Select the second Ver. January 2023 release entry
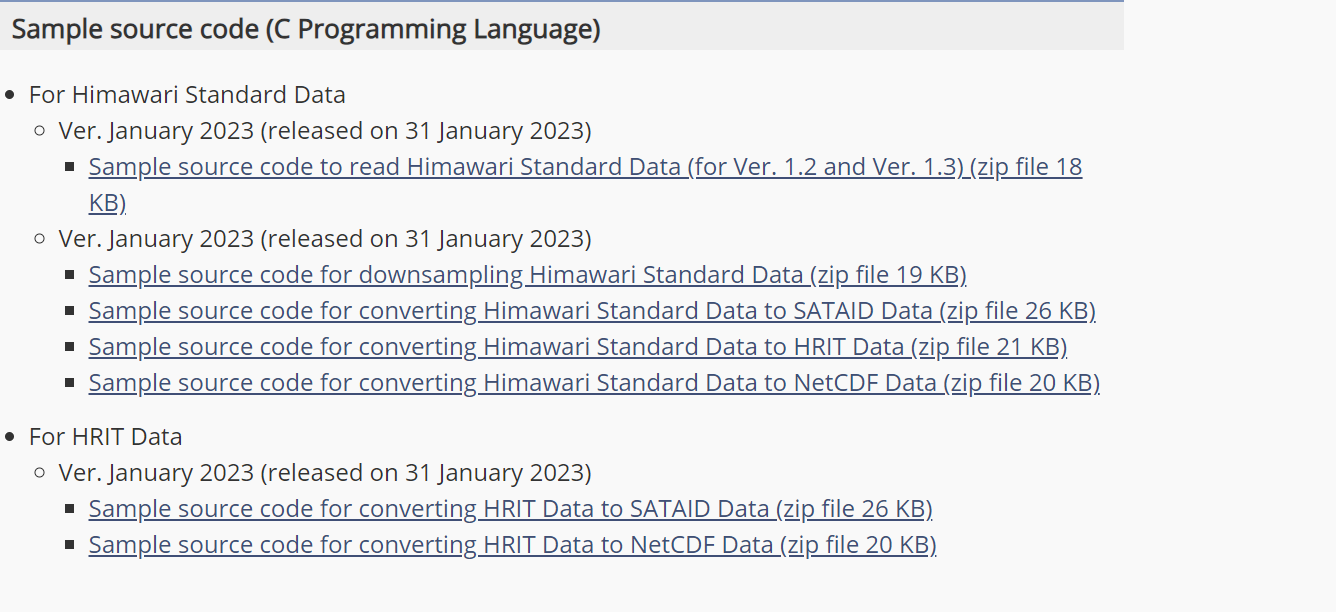This screenshot has width=1336, height=612. click(325, 238)
